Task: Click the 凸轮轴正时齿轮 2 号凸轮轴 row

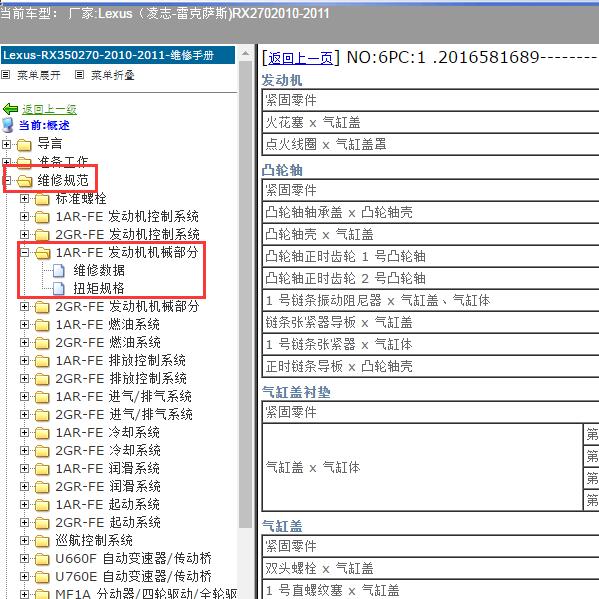Action: tap(431, 278)
